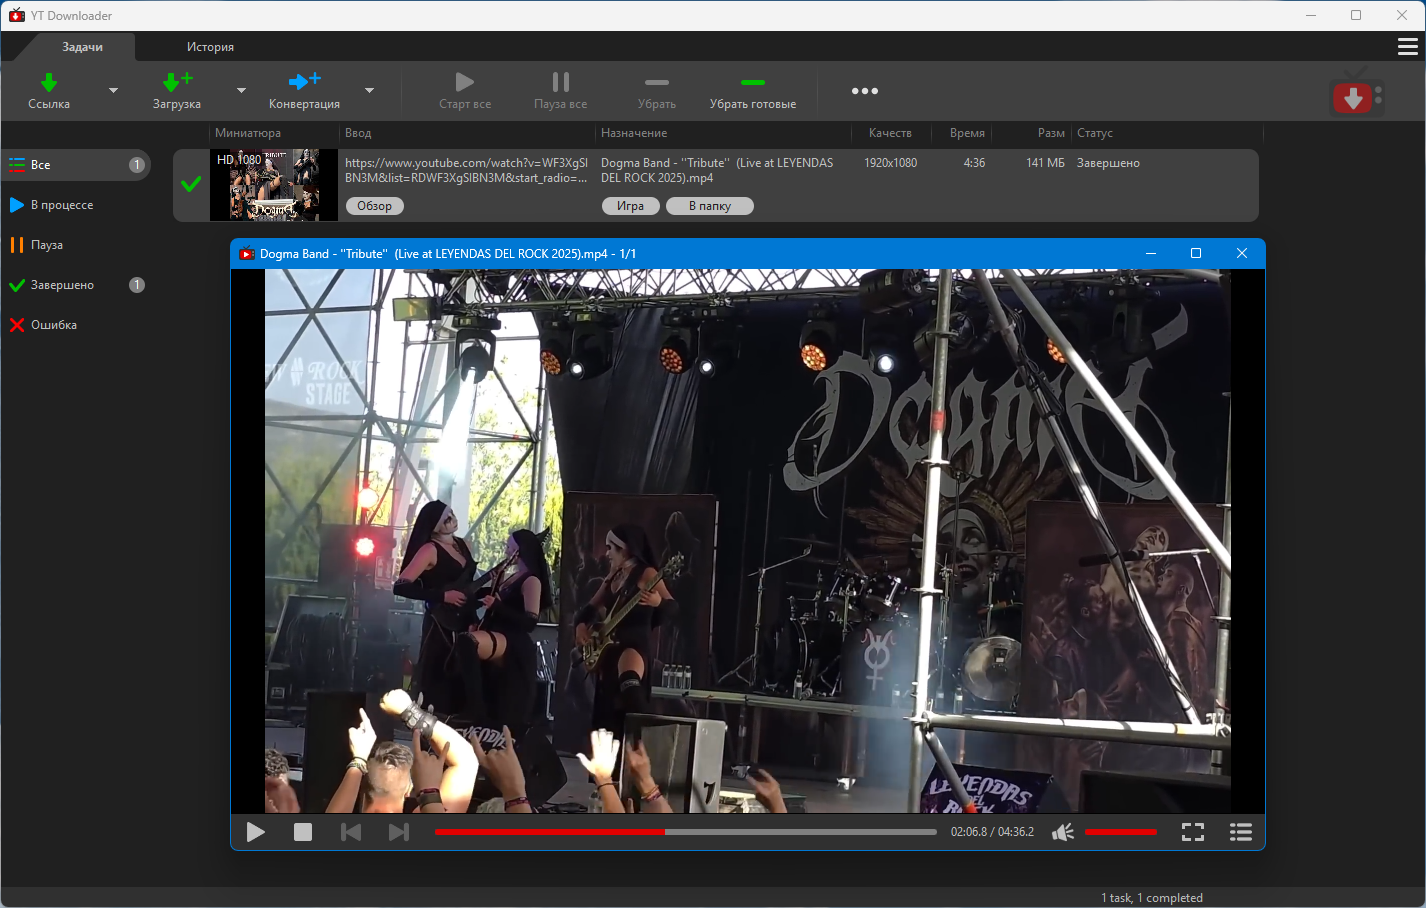
Task: Expand dropdown arrow next to Загрузка
Action: (241, 91)
